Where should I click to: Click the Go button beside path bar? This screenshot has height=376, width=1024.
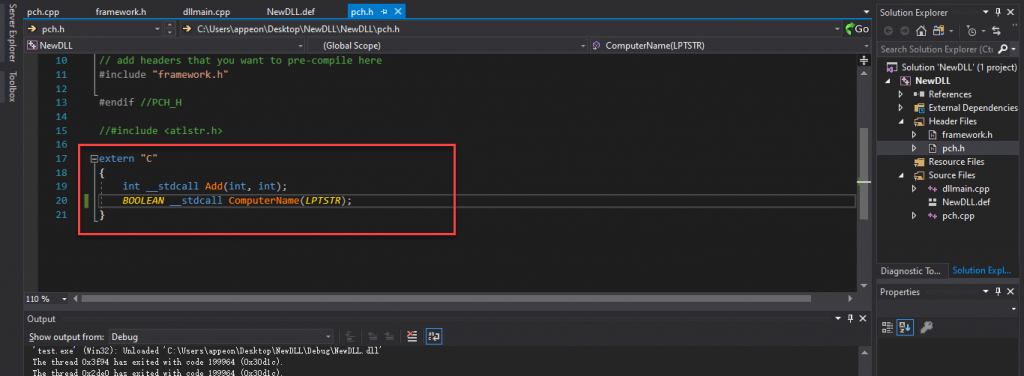(x=857, y=29)
